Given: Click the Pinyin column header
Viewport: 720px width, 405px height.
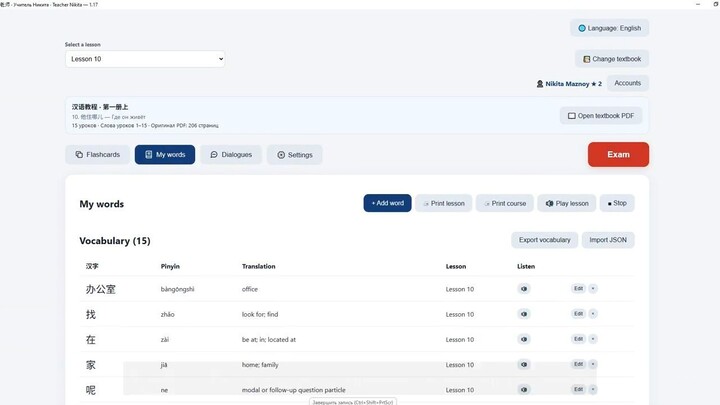Looking at the screenshot, I should click(170, 266).
